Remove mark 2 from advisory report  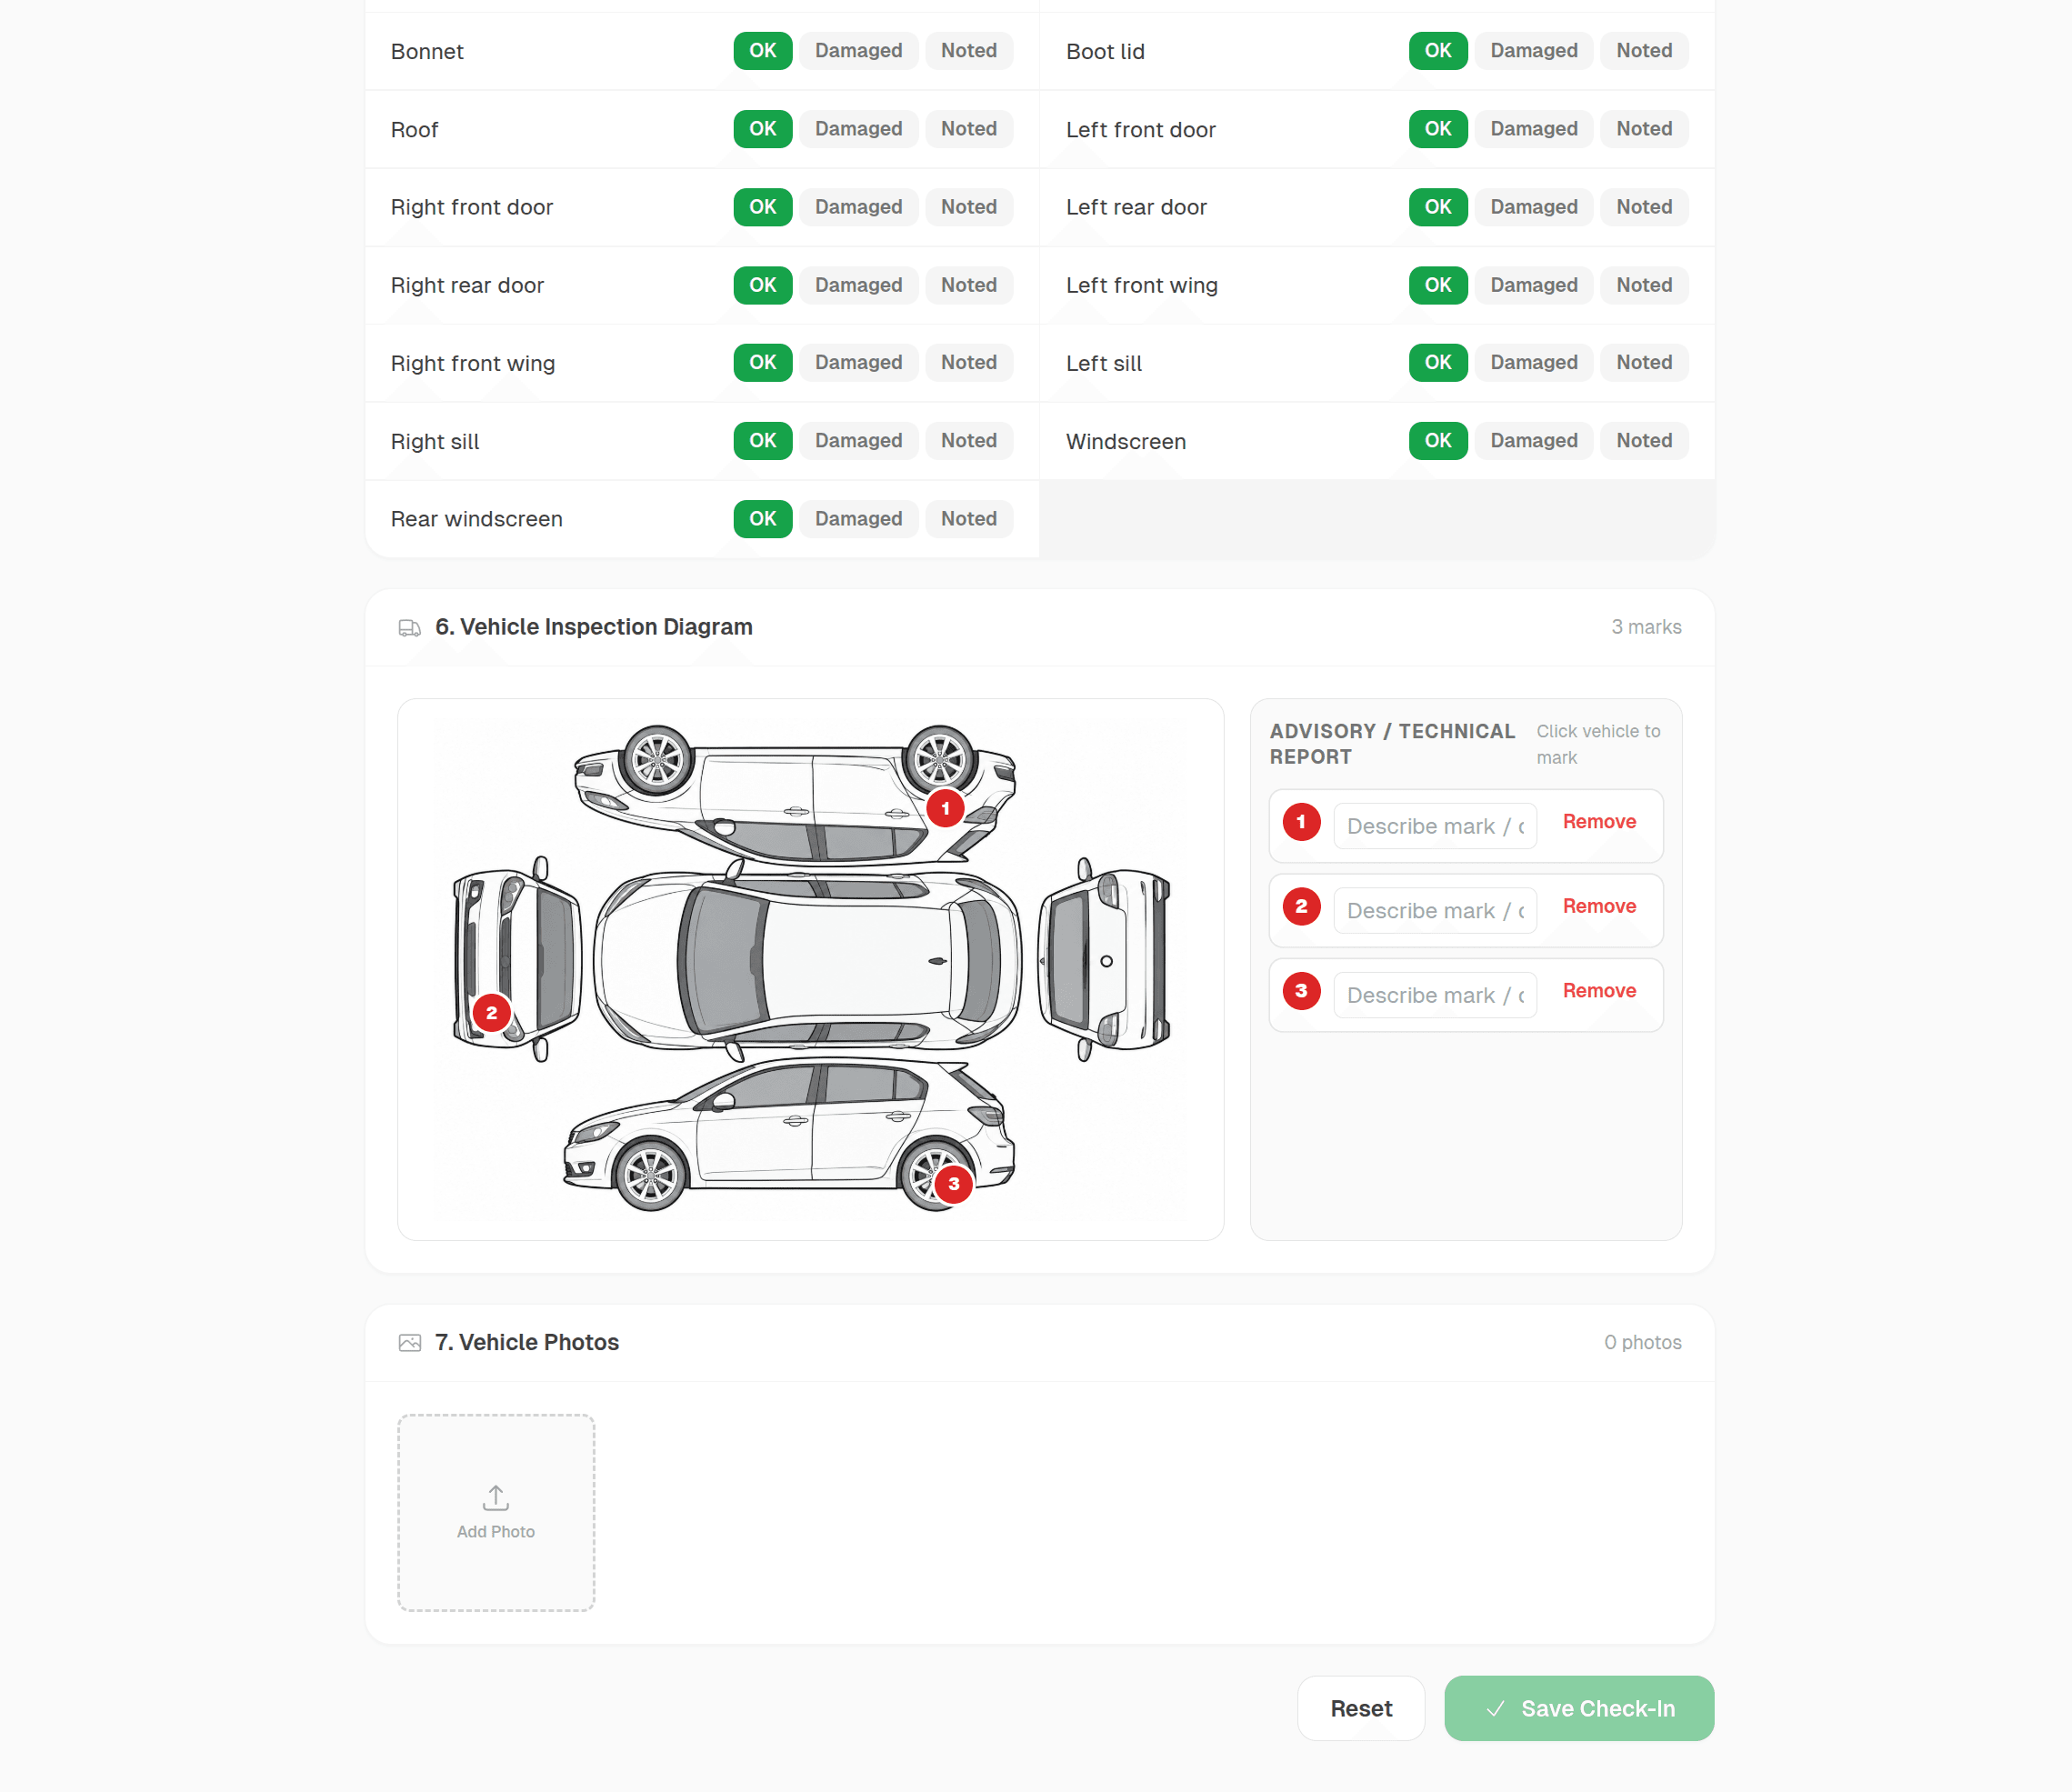1599,907
